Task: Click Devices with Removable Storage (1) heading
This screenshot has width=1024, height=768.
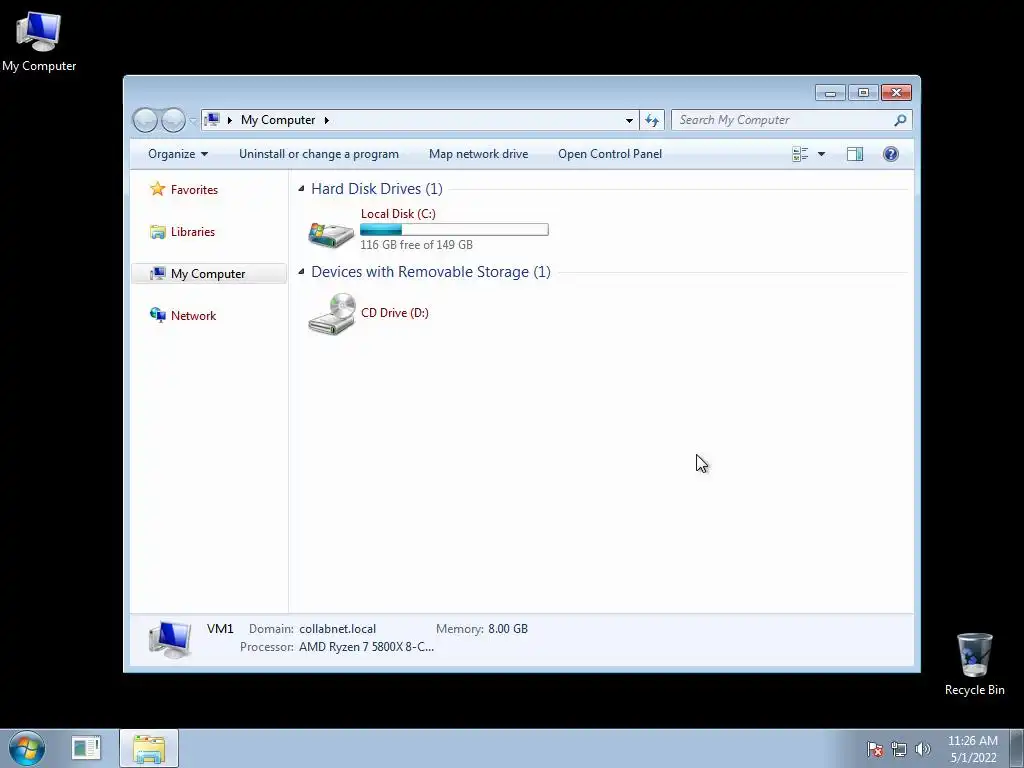Action: pyautogui.click(x=430, y=272)
